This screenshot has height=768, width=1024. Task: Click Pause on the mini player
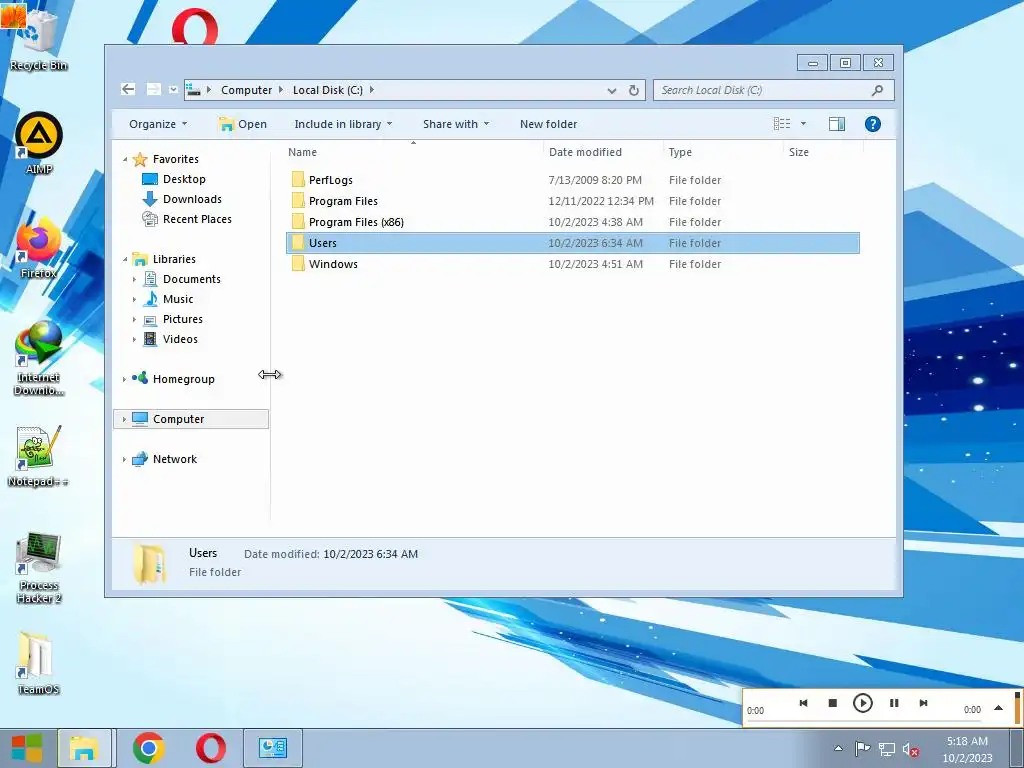pos(894,703)
